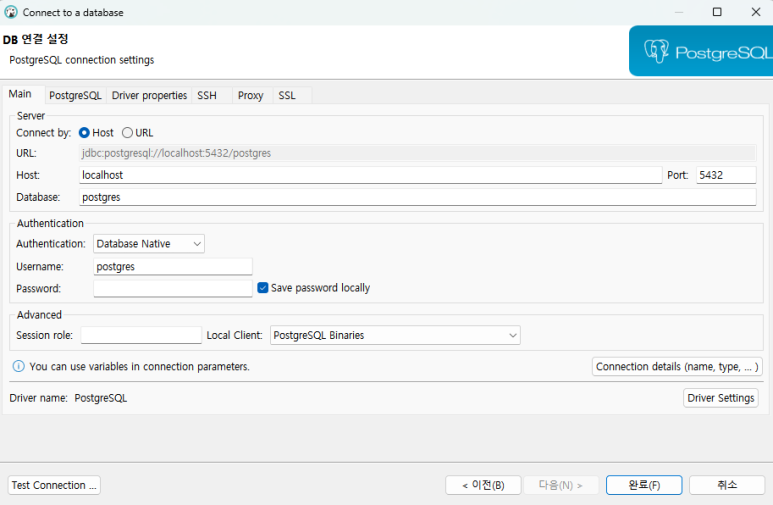Image resolution: width=773 pixels, height=505 pixels.
Task: Click the Password input field
Action: click(173, 289)
